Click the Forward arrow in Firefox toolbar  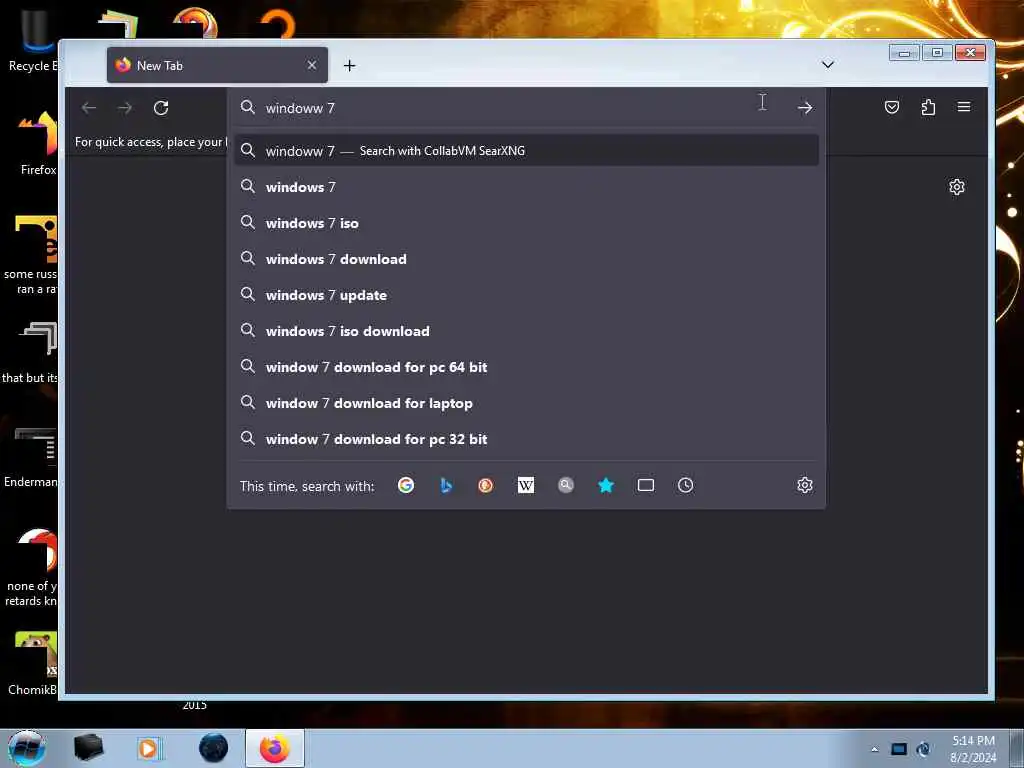(x=125, y=108)
